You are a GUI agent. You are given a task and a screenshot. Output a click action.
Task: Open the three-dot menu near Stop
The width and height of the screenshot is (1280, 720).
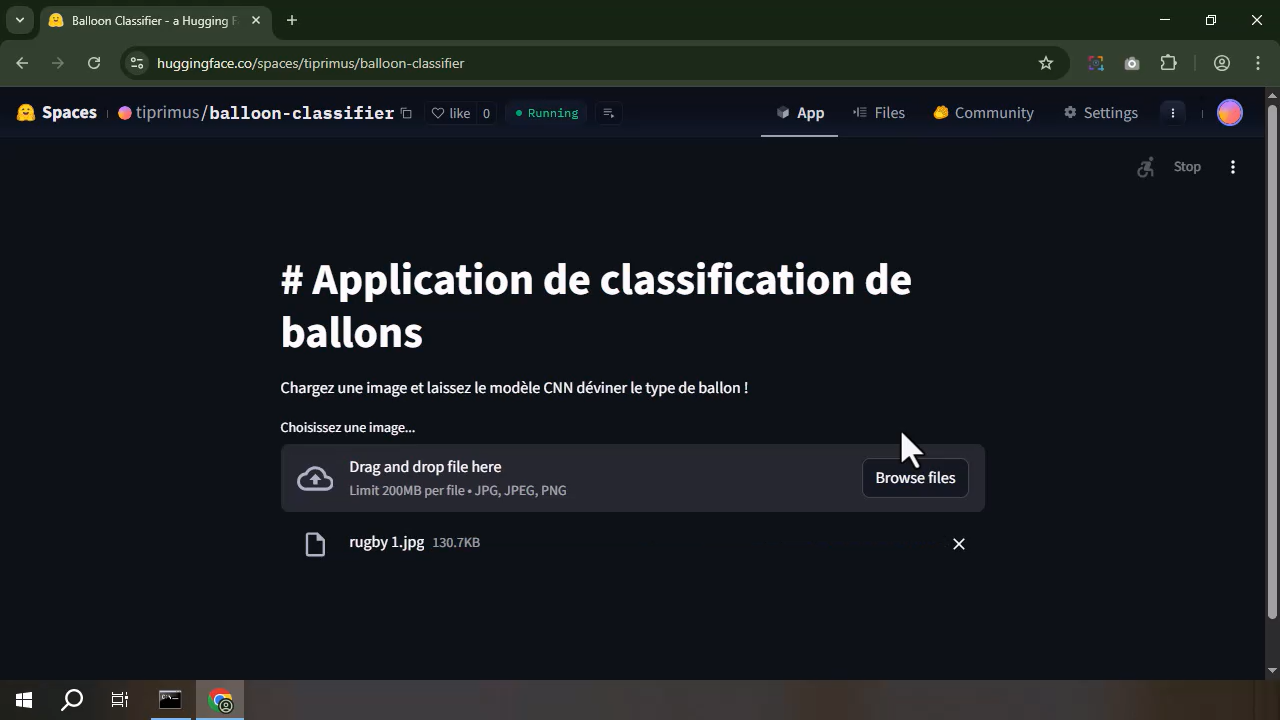click(x=1233, y=166)
